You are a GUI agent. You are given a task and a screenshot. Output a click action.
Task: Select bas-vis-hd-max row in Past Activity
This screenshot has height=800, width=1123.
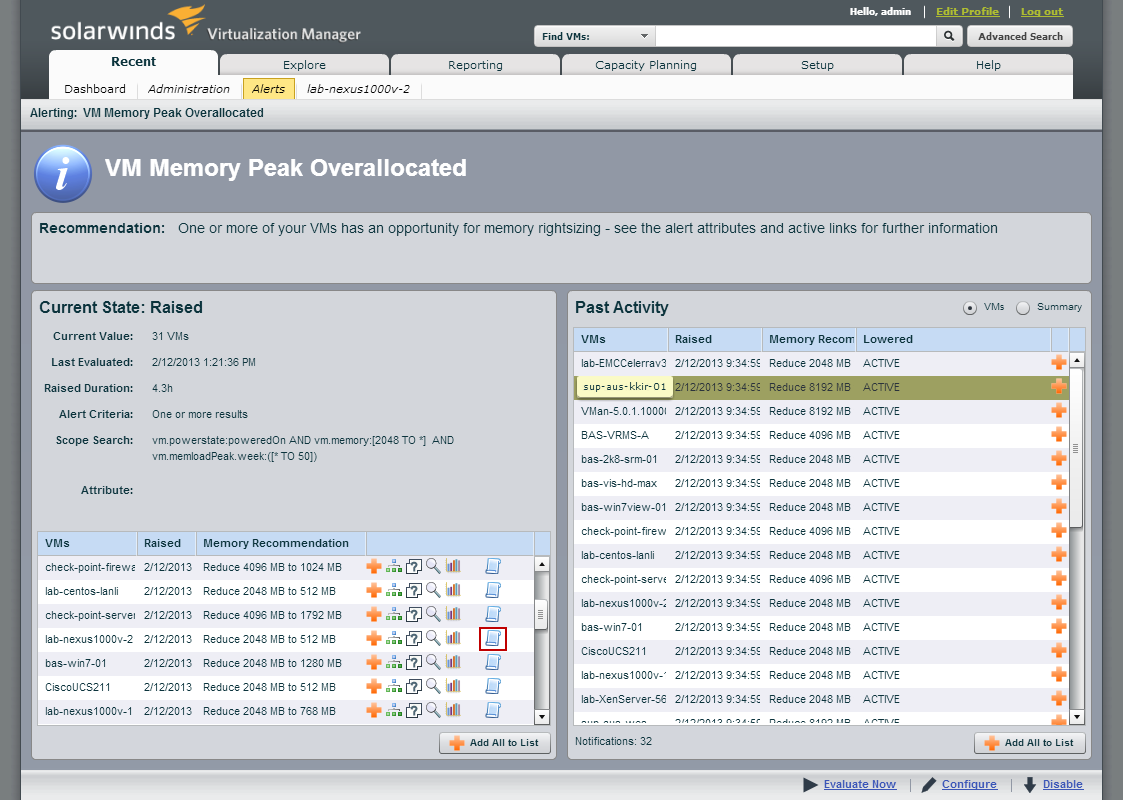[x=821, y=483]
